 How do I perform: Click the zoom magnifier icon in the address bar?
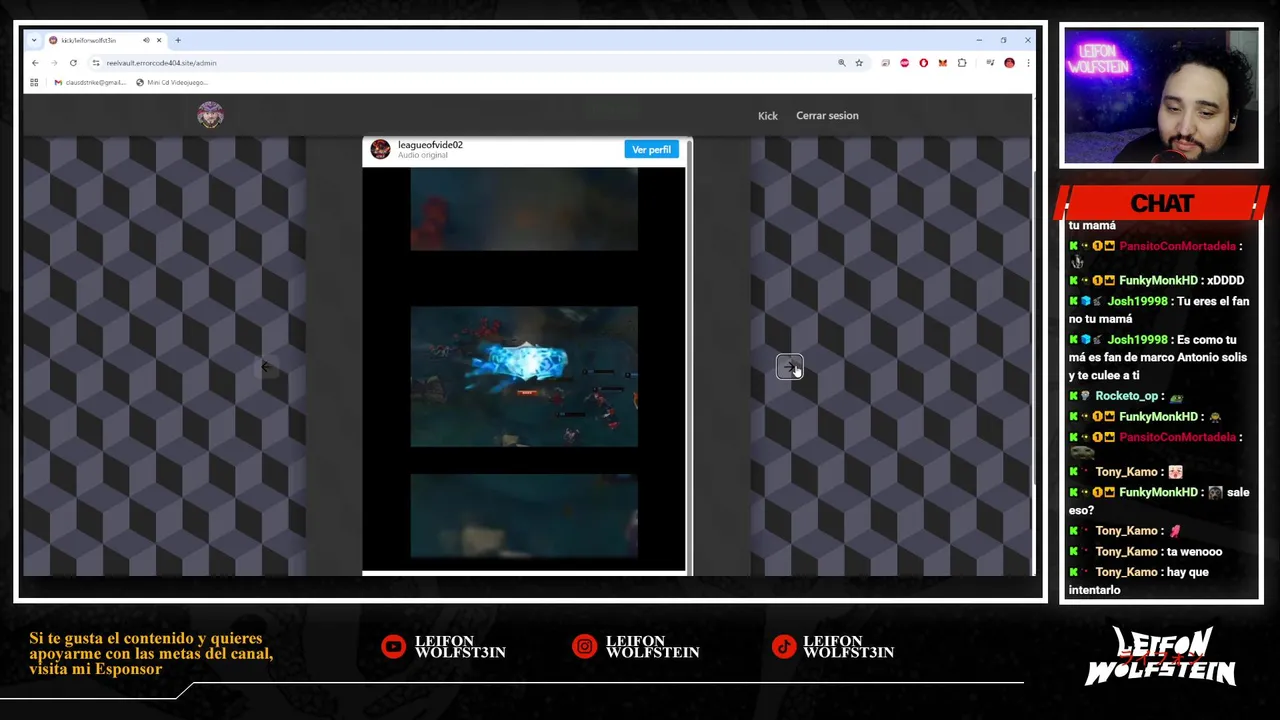[x=842, y=63]
